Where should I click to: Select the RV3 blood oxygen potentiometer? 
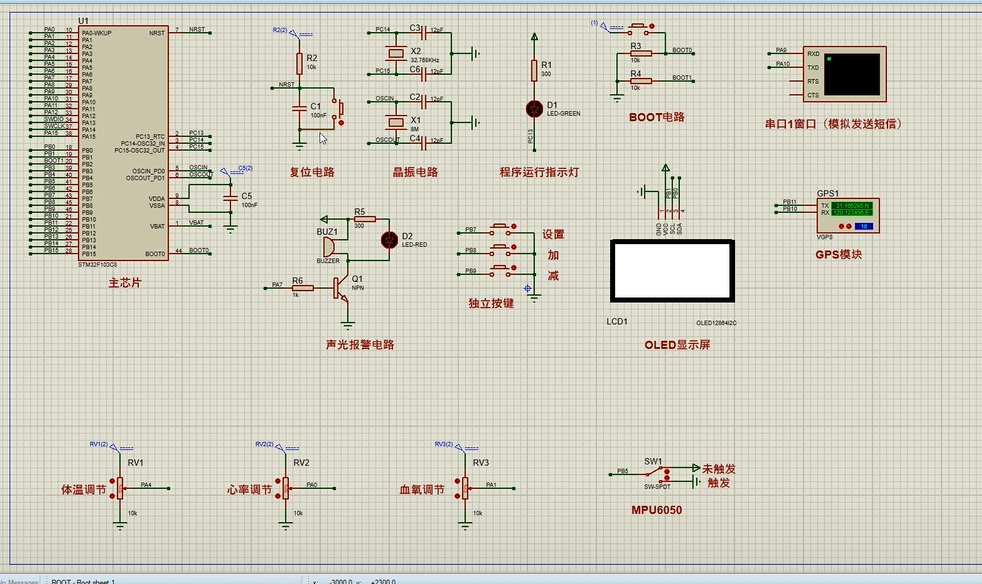(x=465, y=488)
